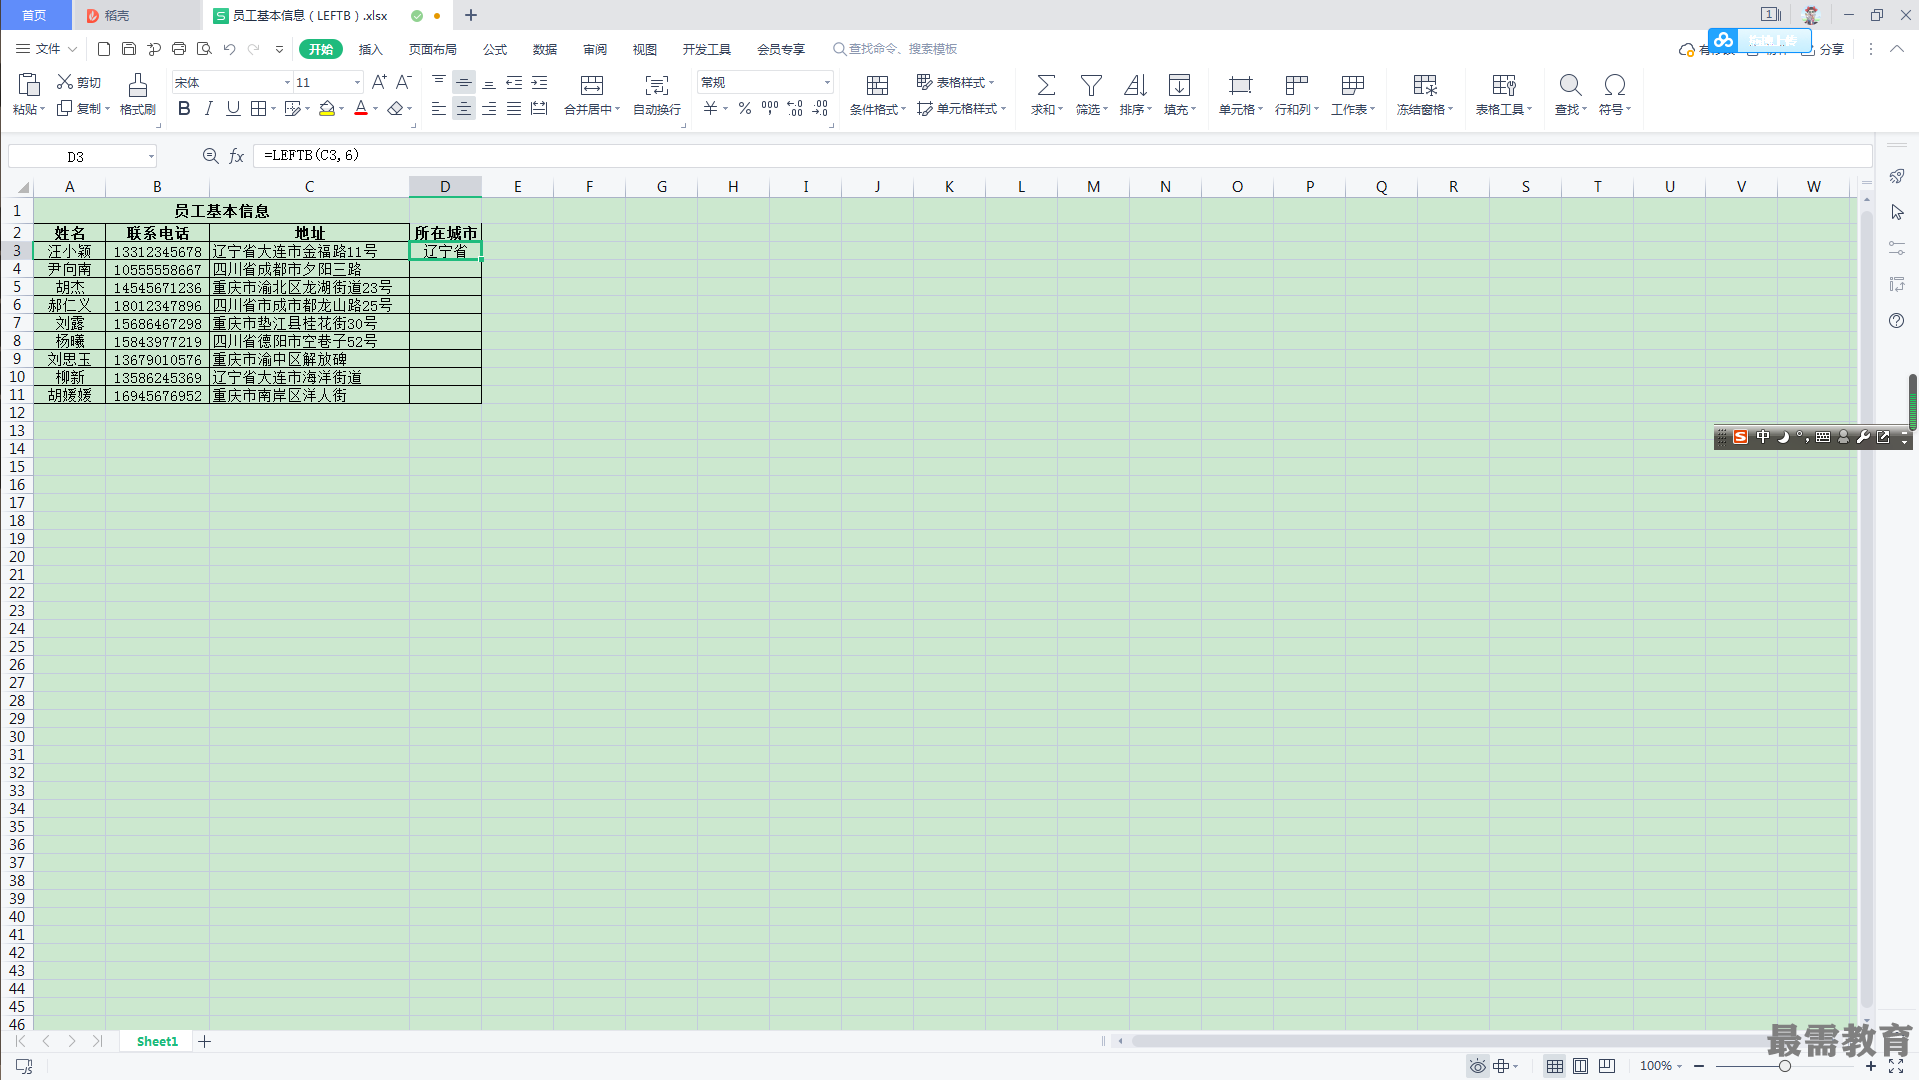The height and width of the screenshot is (1080, 1919).
Task: Toggle align text right
Action: [489, 109]
